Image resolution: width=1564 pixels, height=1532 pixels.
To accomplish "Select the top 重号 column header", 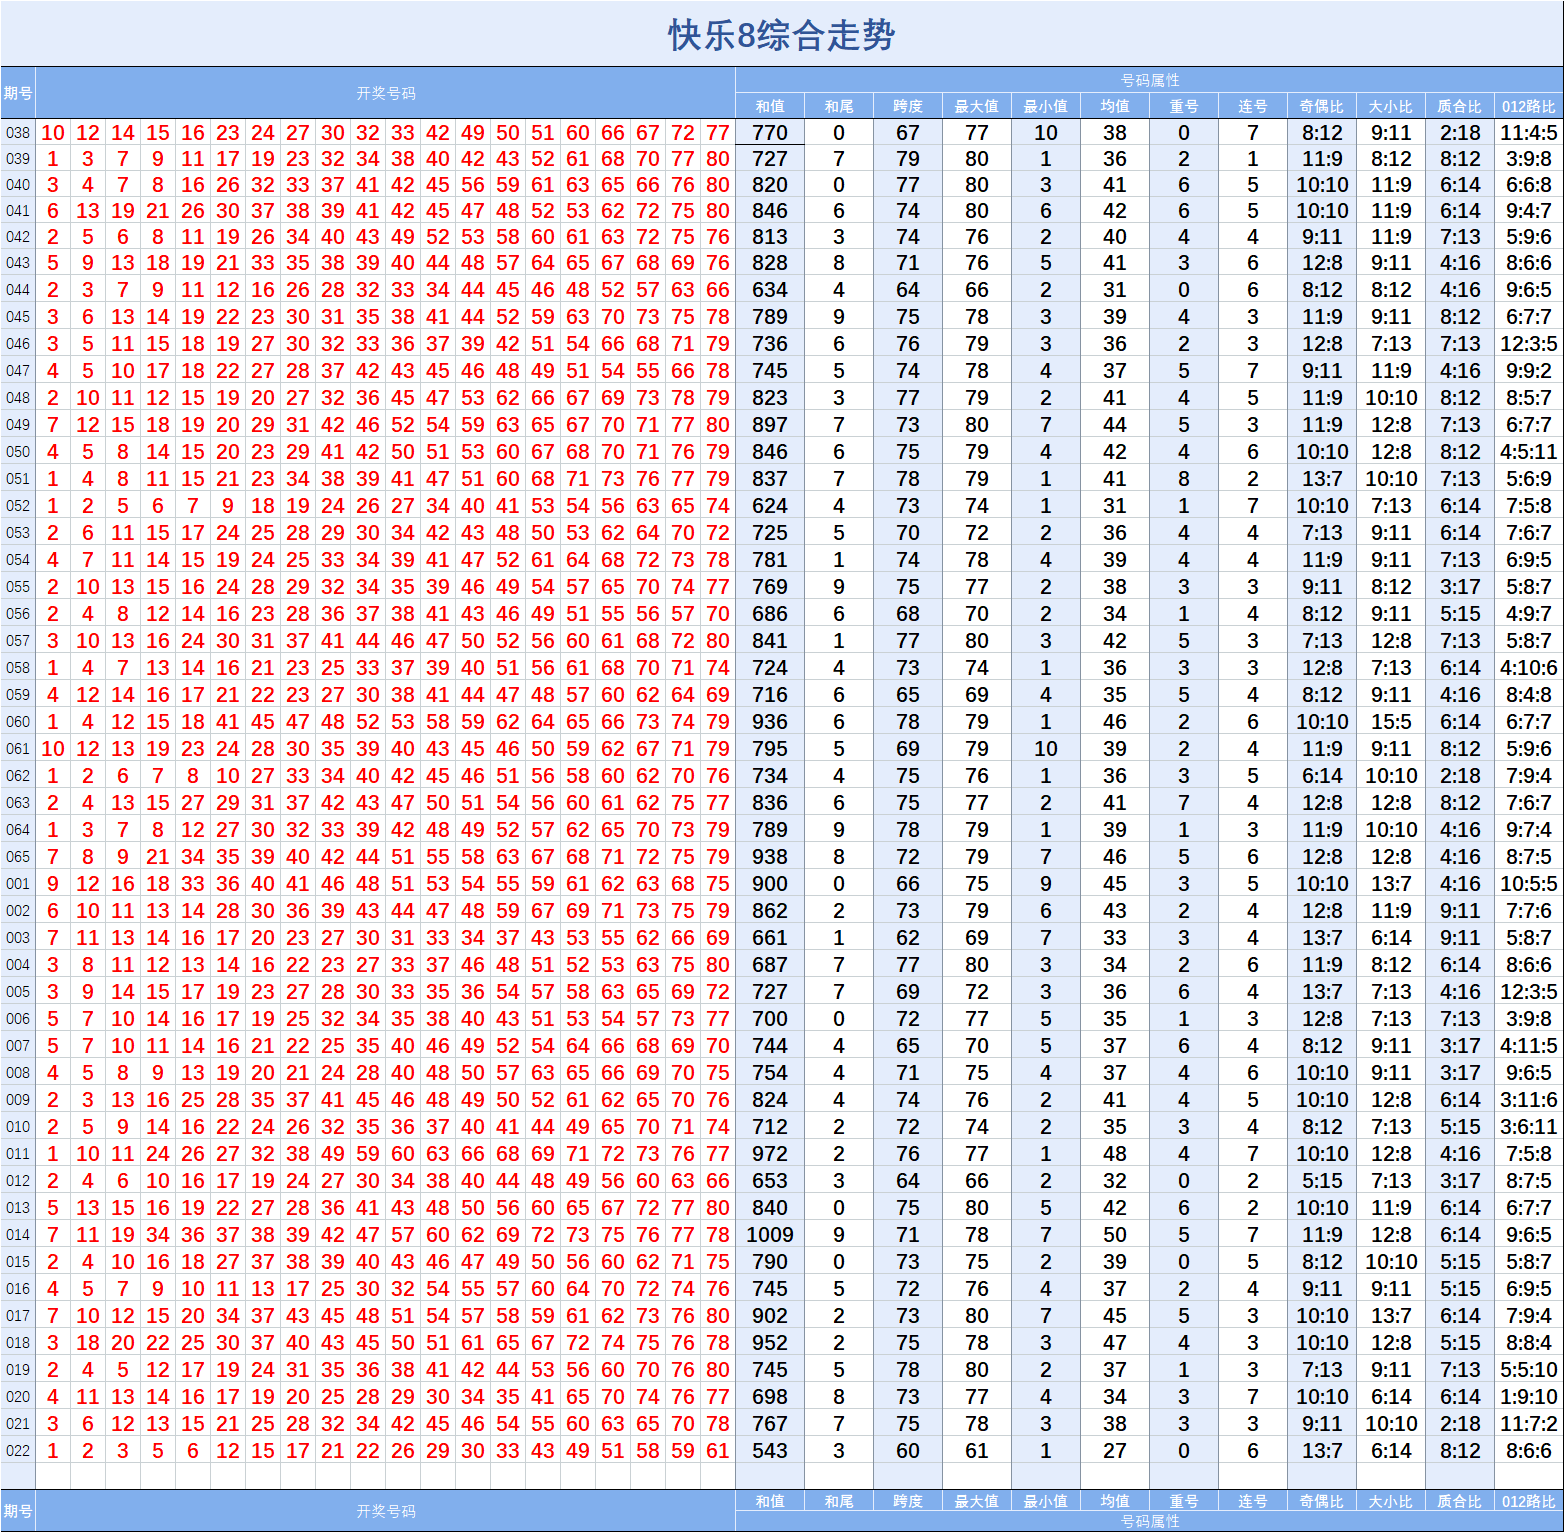I will pos(1184,106).
